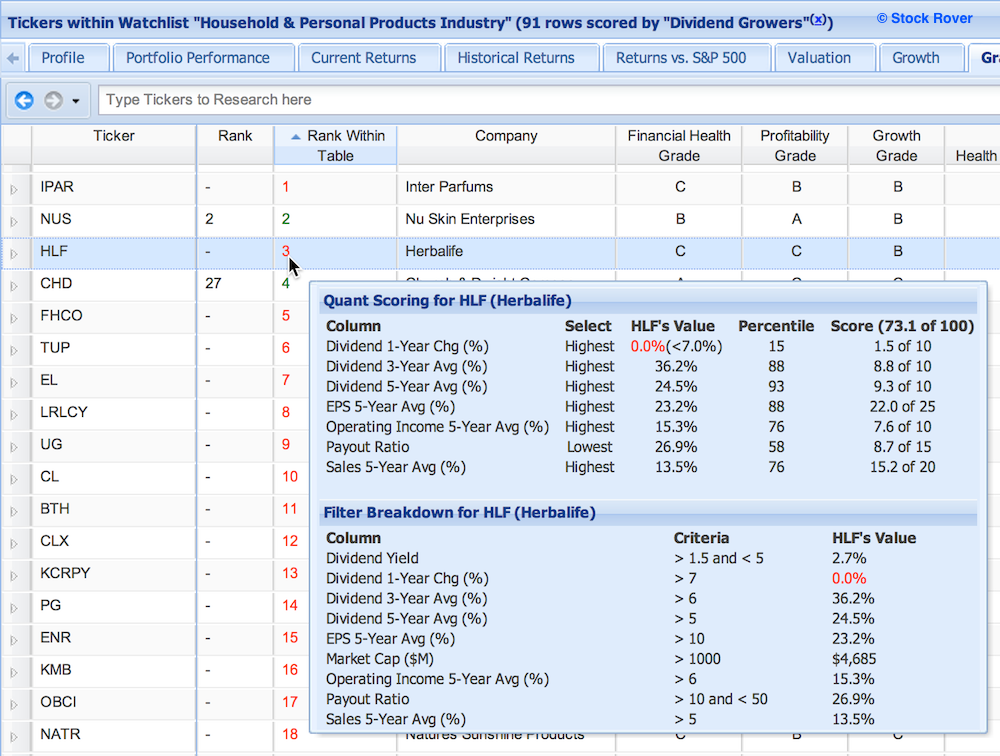1000x756 pixels.
Task: Click the blue back navigation arrow
Action: 24,100
